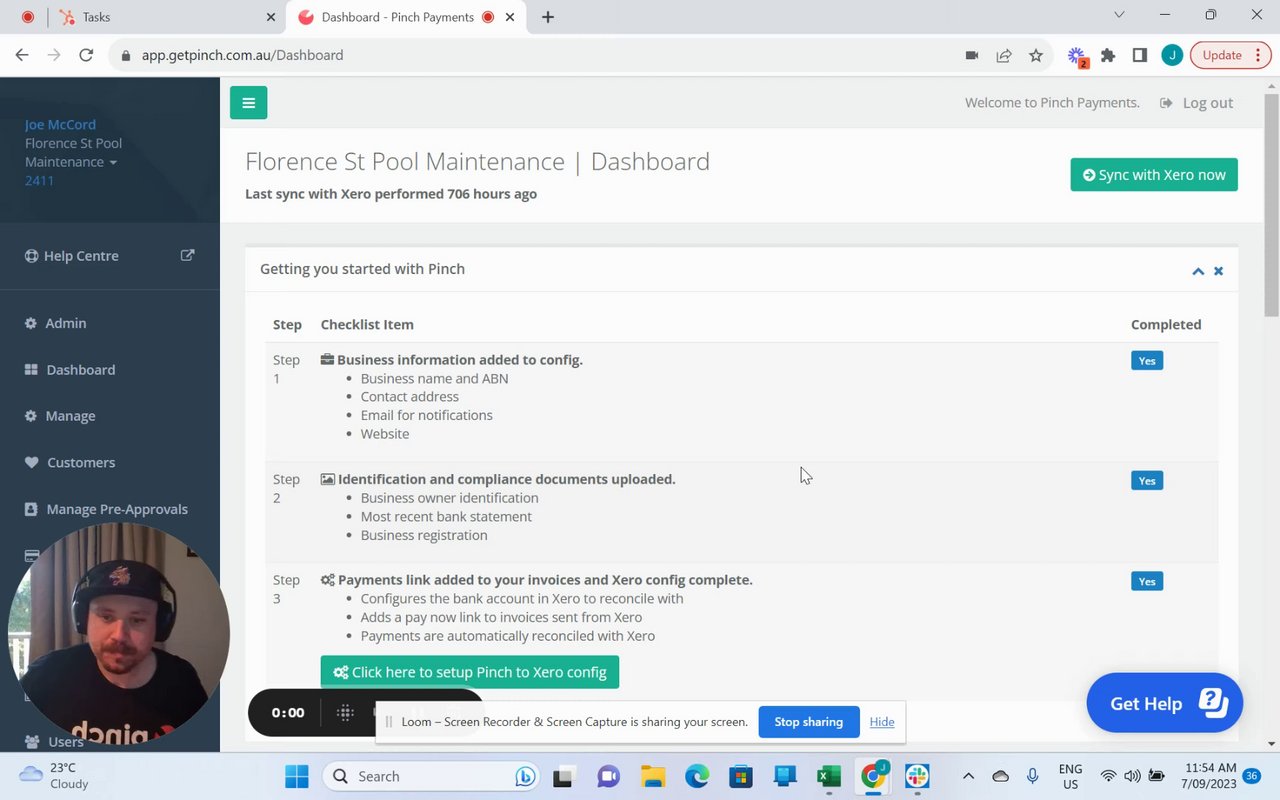Click Step 1 Yes completed badge
The height and width of the screenshot is (800, 1280).
click(1147, 360)
